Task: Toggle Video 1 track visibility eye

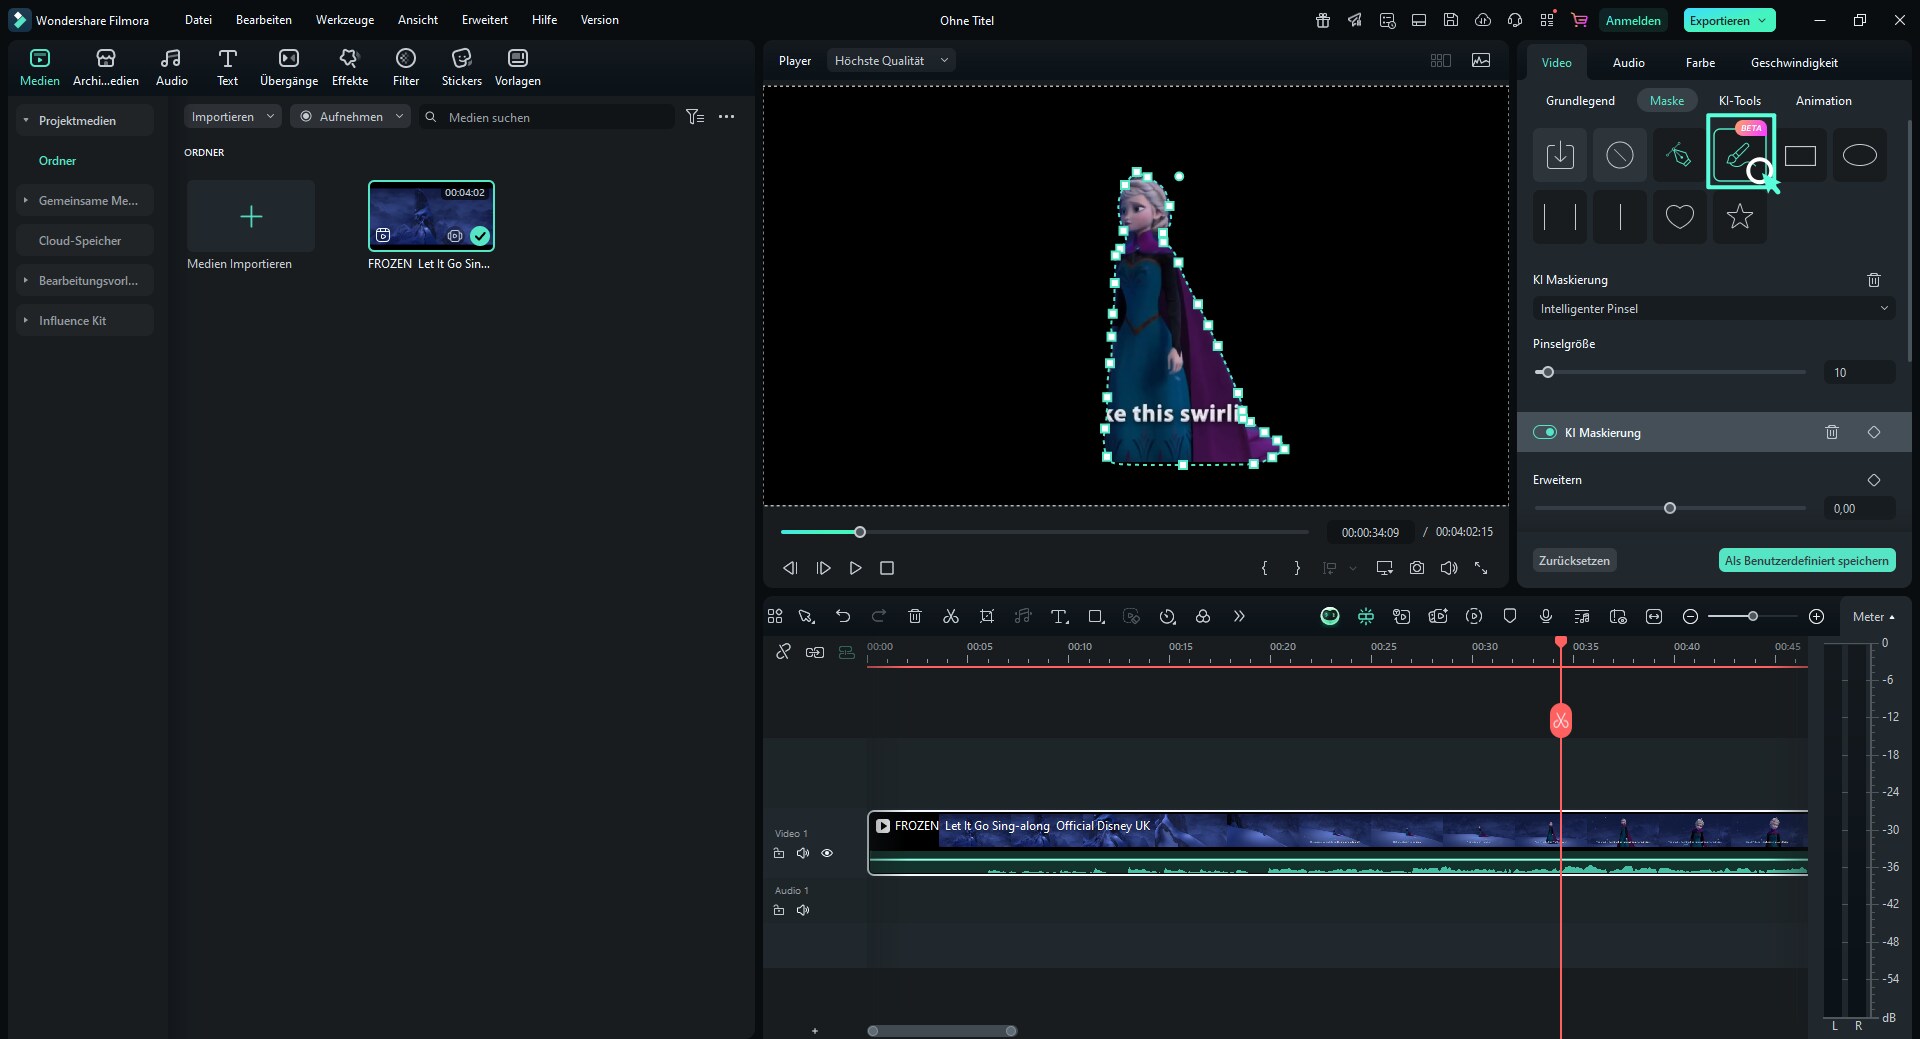Action: 827,854
